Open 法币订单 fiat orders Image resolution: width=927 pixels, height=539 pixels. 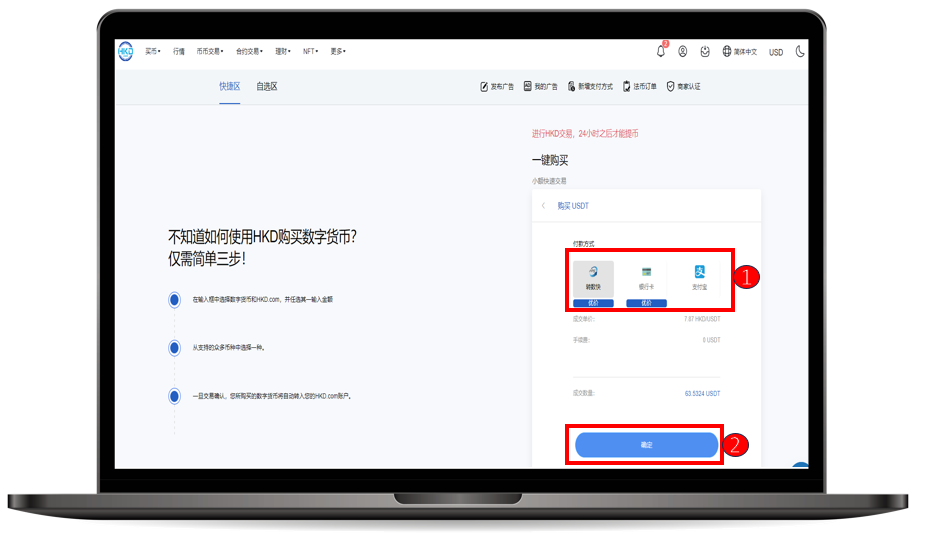[627, 87]
